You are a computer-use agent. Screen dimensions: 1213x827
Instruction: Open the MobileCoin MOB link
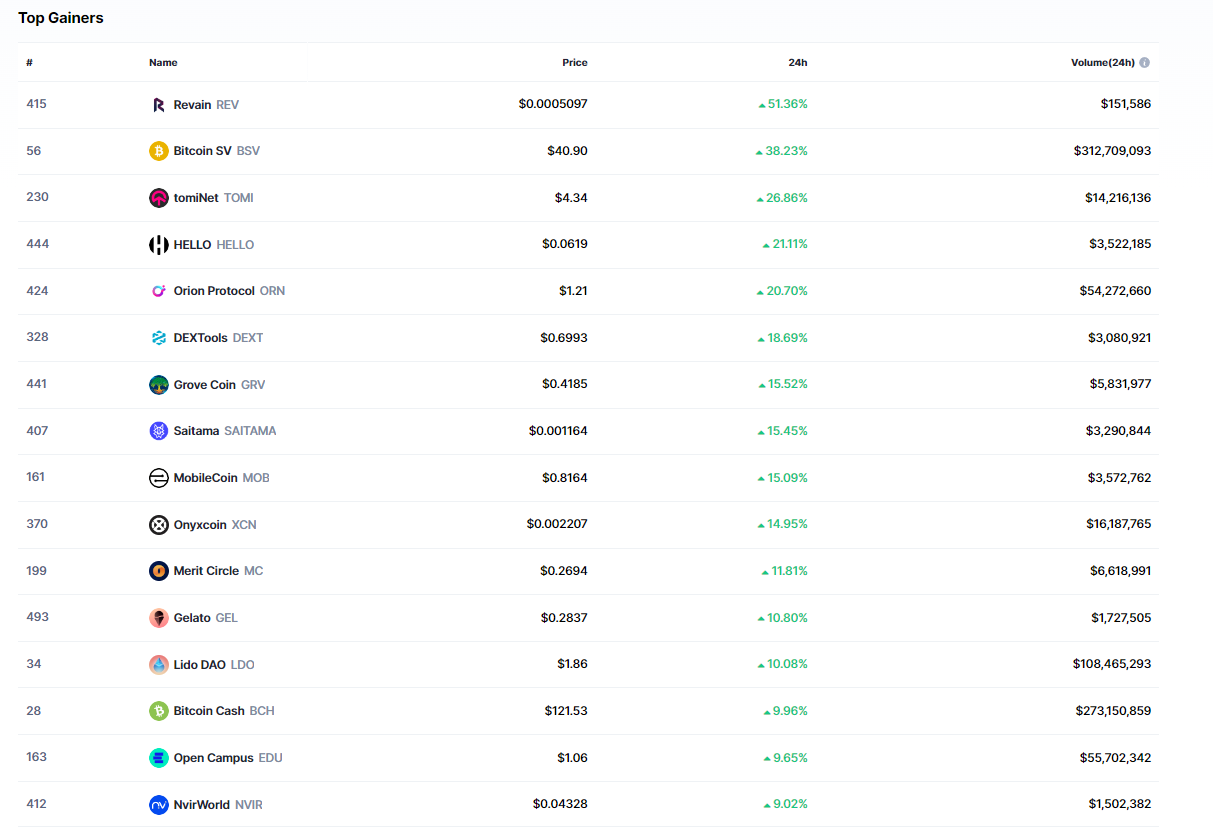tap(210, 478)
